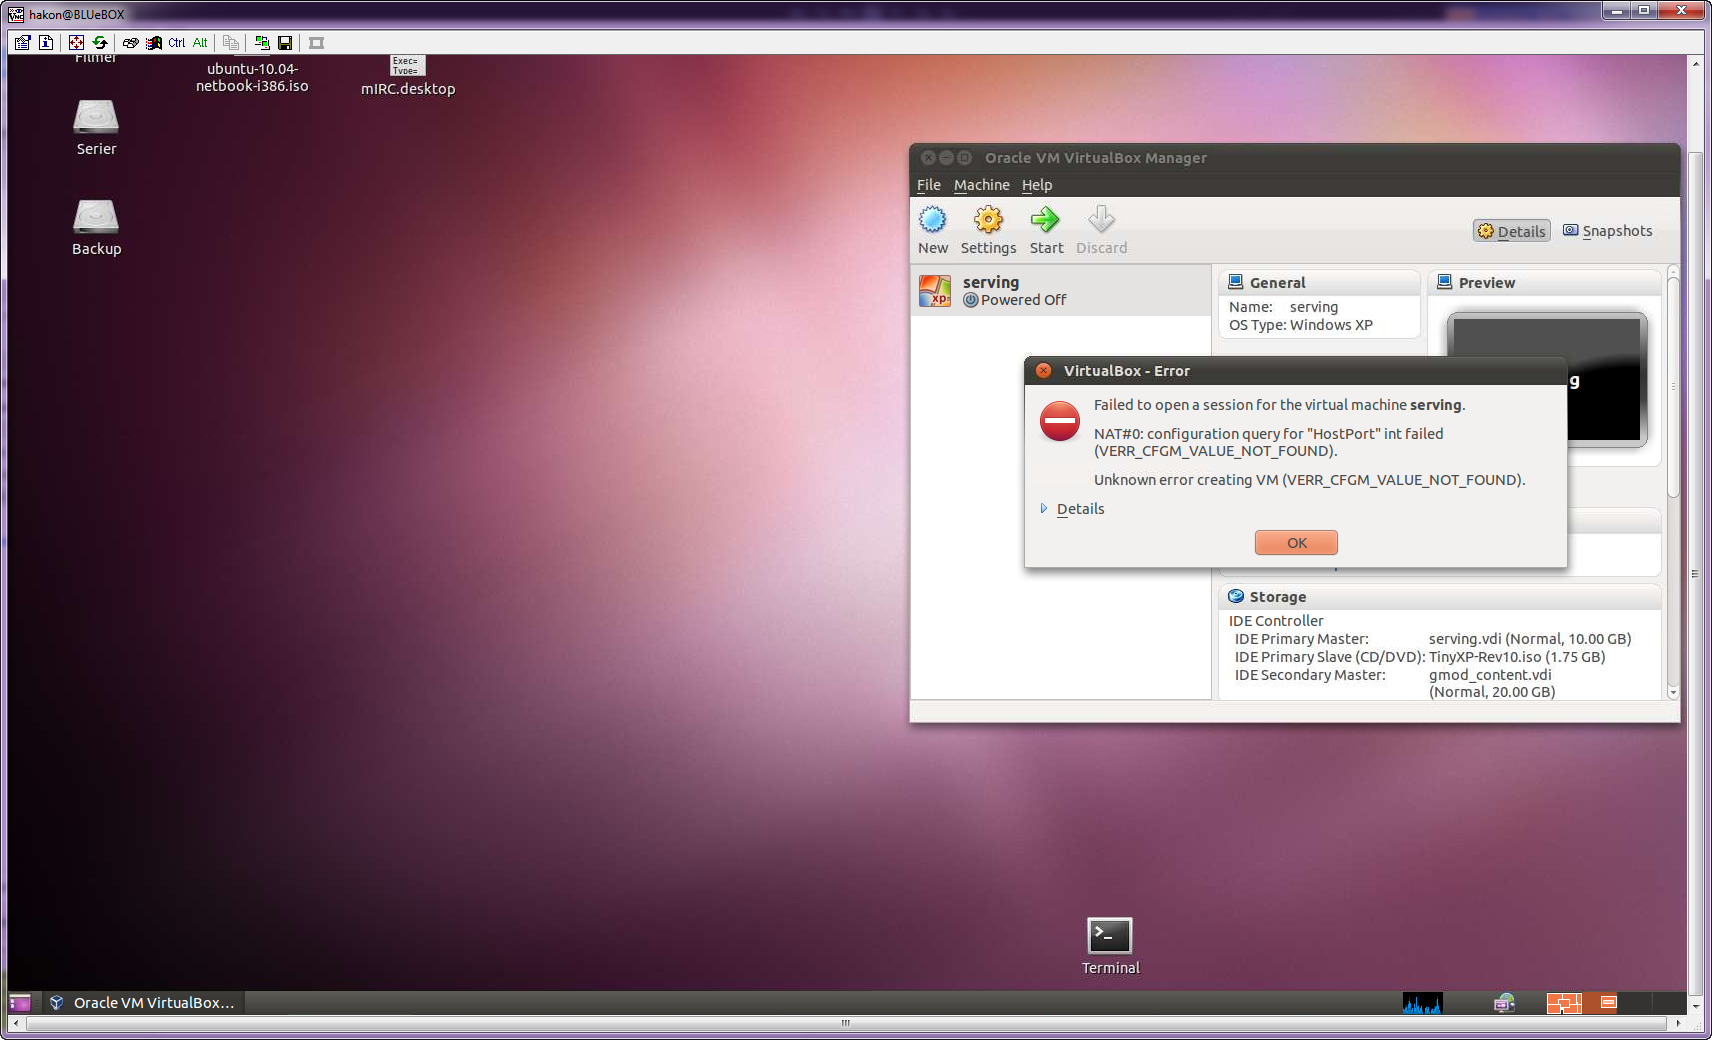Open VNC connection options icon

coord(22,42)
